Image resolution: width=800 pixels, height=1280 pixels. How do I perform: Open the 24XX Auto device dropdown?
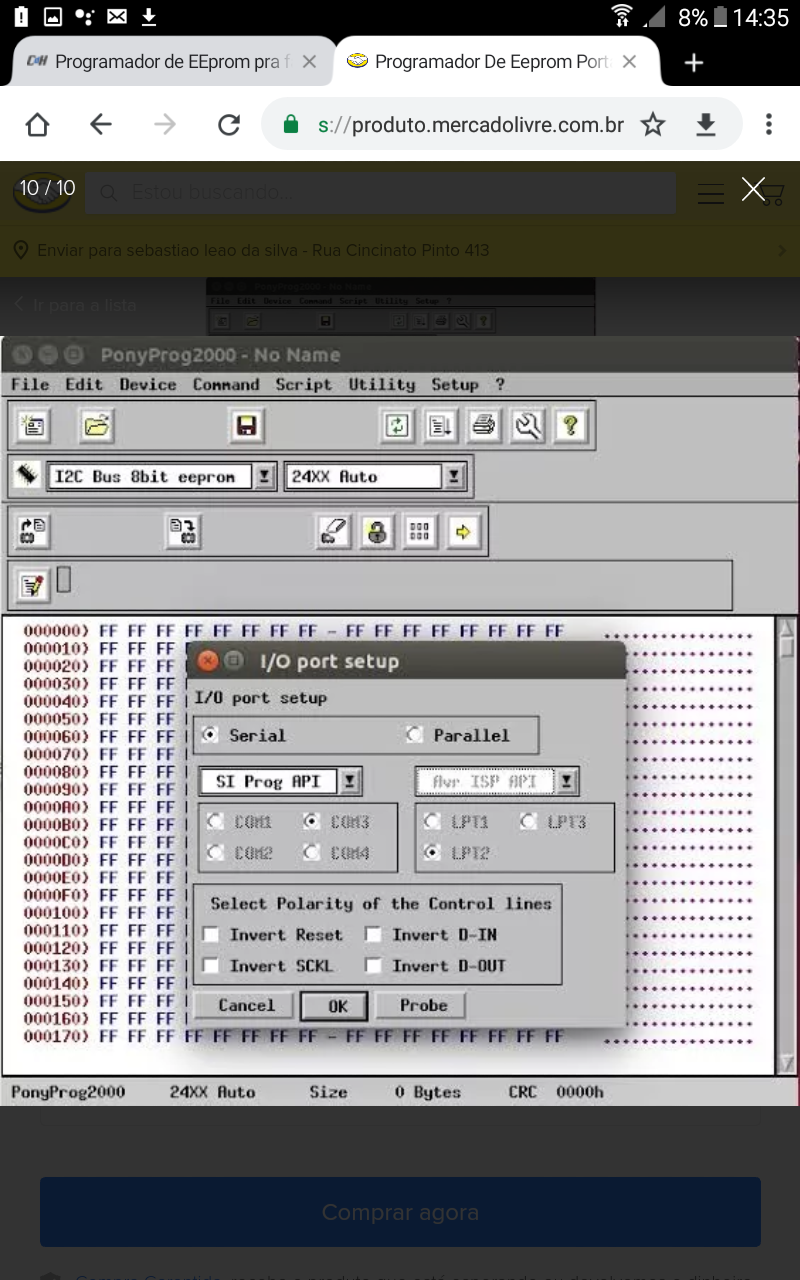(454, 477)
